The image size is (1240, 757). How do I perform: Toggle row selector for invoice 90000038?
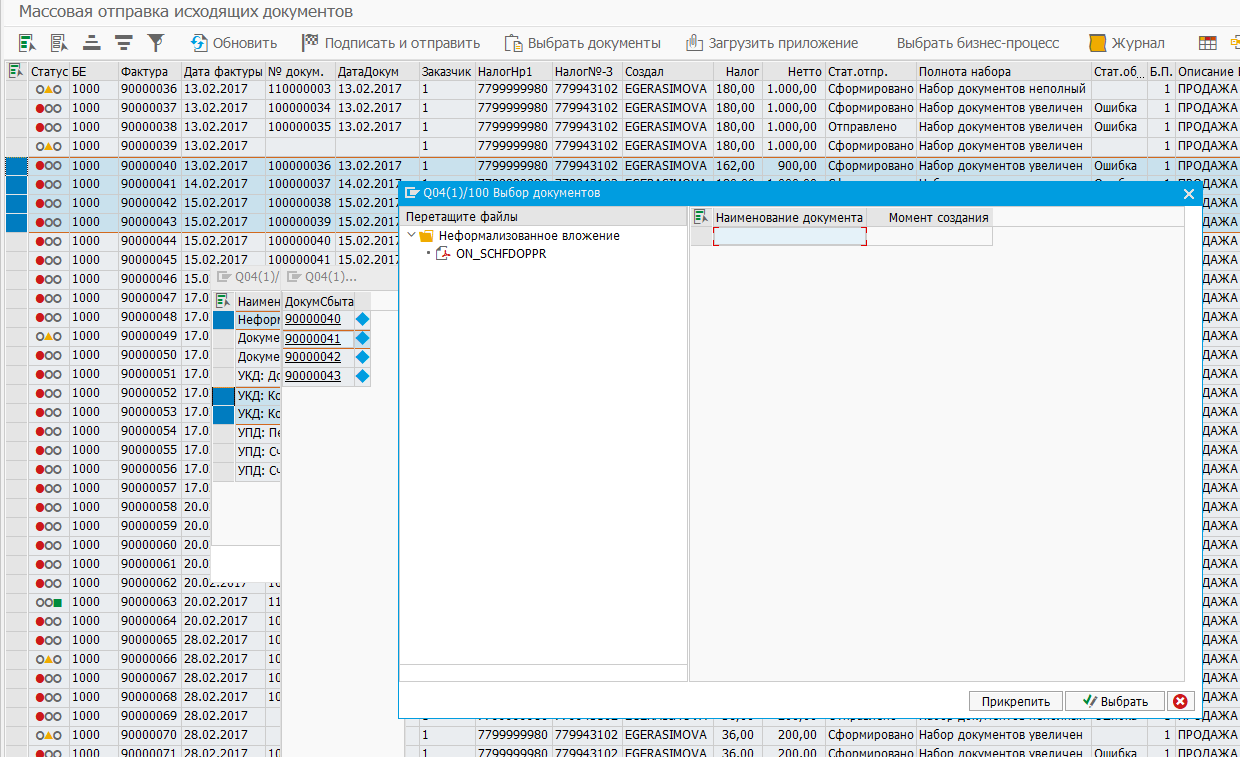click(x=17, y=128)
